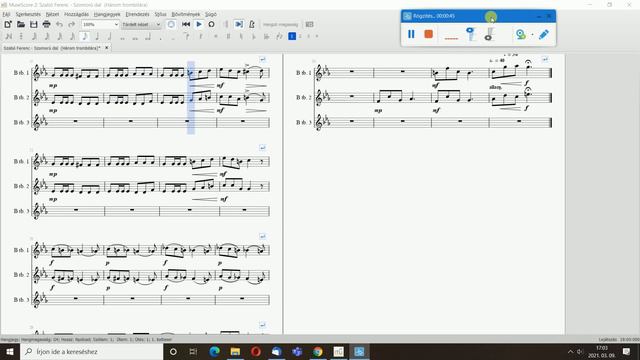640x360 pixels.
Task: Undo the last action
Action: 59,24
